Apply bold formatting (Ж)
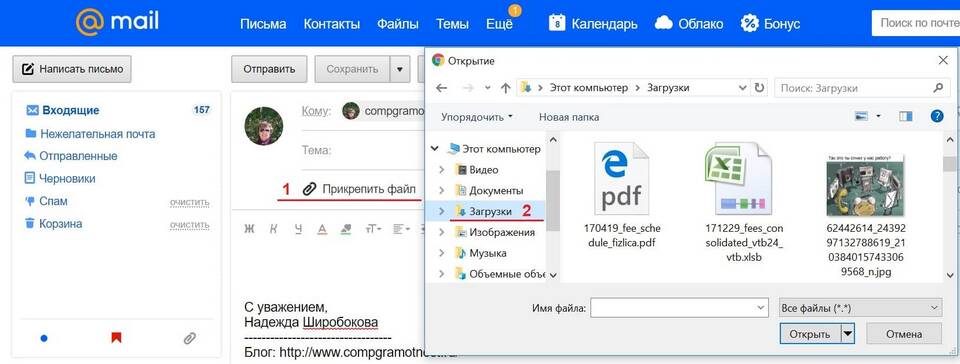This screenshot has height=364, width=960. [x=249, y=229]
